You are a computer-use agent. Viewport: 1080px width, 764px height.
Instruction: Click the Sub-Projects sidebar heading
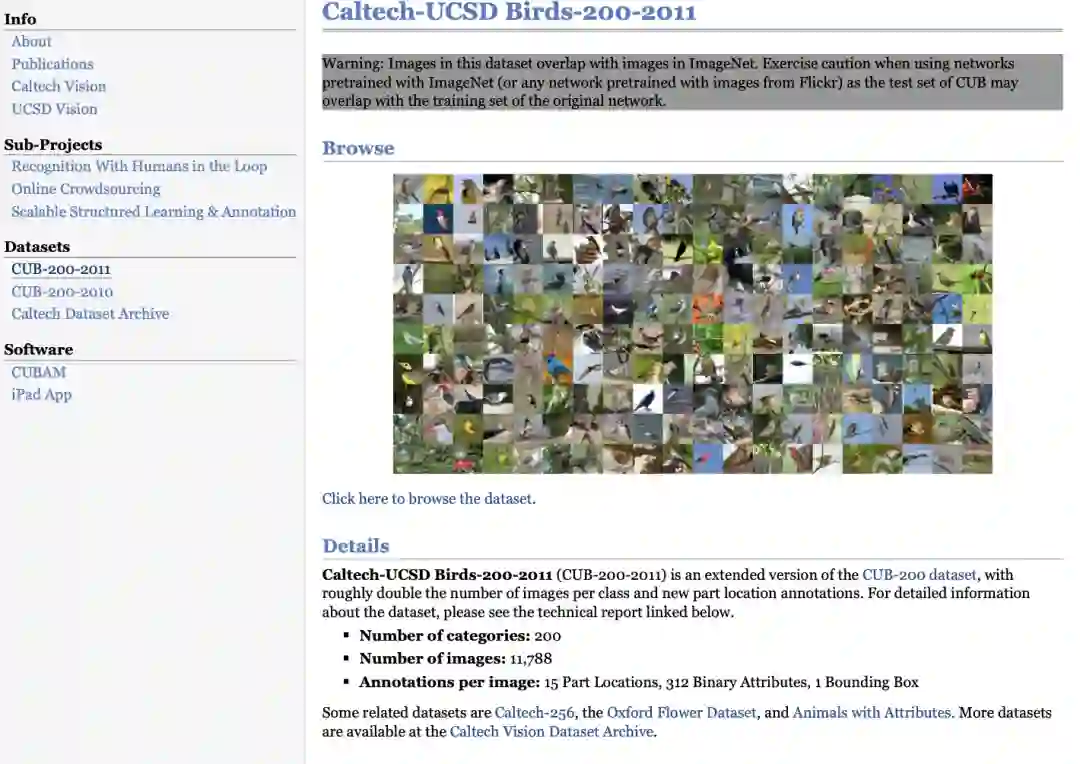[x=53, y=145]
